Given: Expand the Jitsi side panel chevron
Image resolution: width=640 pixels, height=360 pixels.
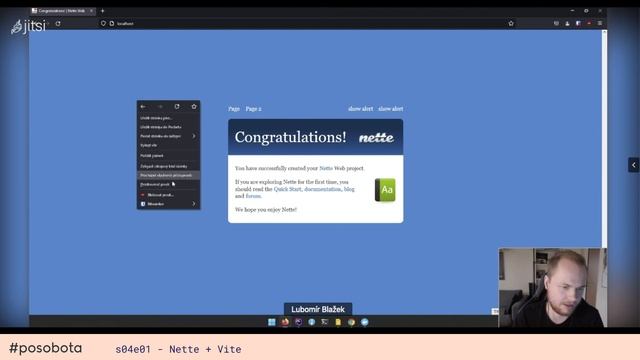Looking at the screenshot, I should pos(633,165).
